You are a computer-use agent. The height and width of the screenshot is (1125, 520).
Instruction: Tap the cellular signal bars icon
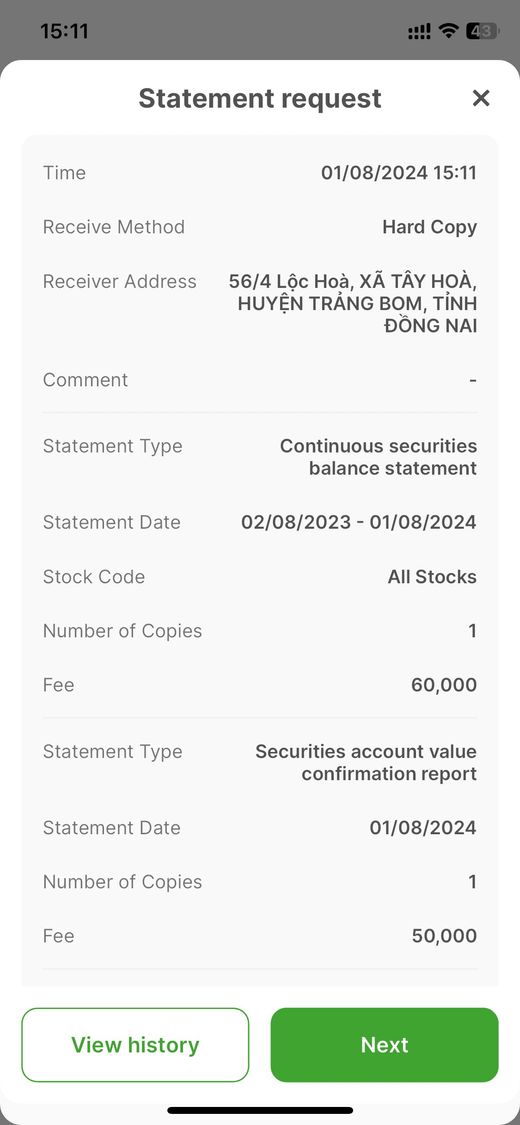419,31
